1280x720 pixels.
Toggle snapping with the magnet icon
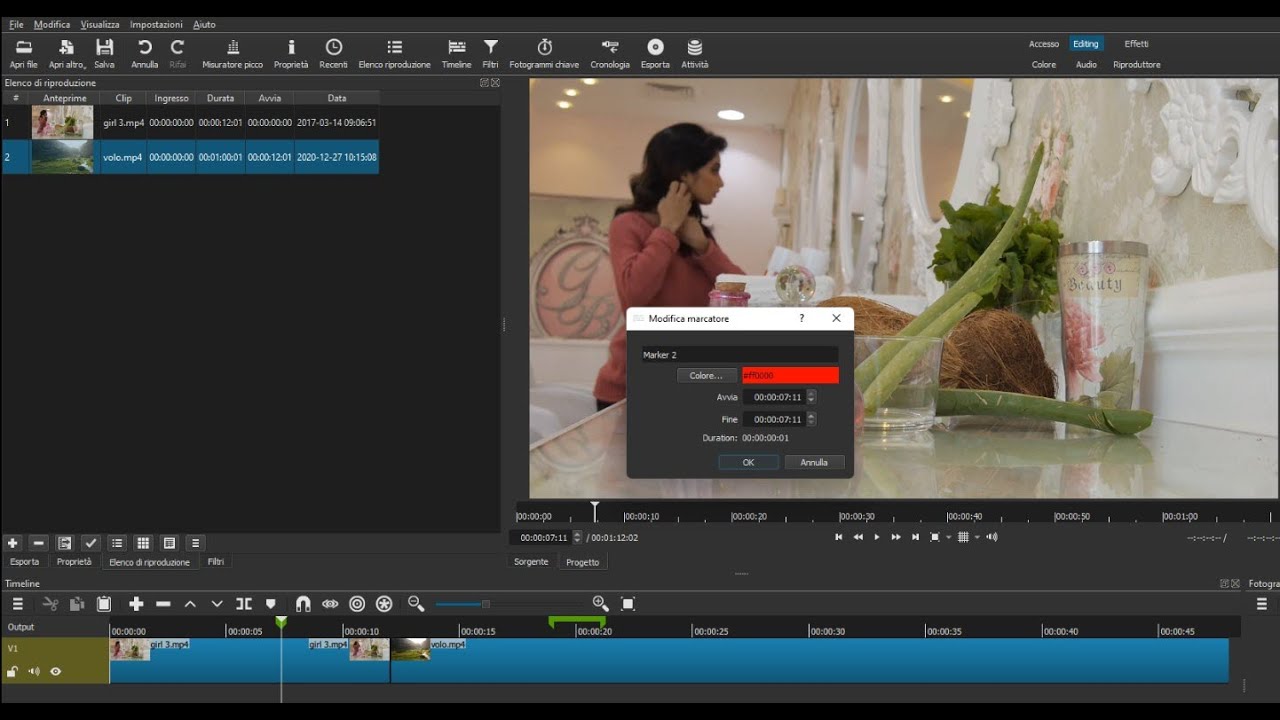pos(303,604)
